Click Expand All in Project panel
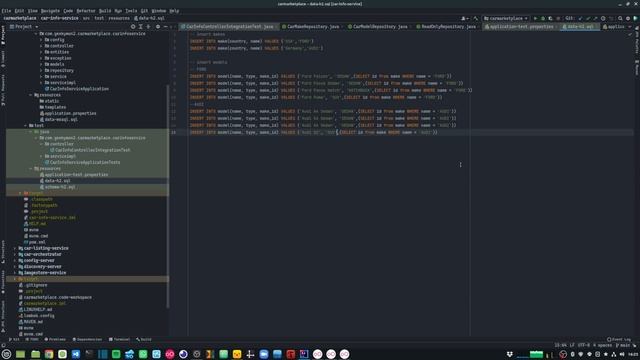The image size is (640, 360). (x=140, y=27)
